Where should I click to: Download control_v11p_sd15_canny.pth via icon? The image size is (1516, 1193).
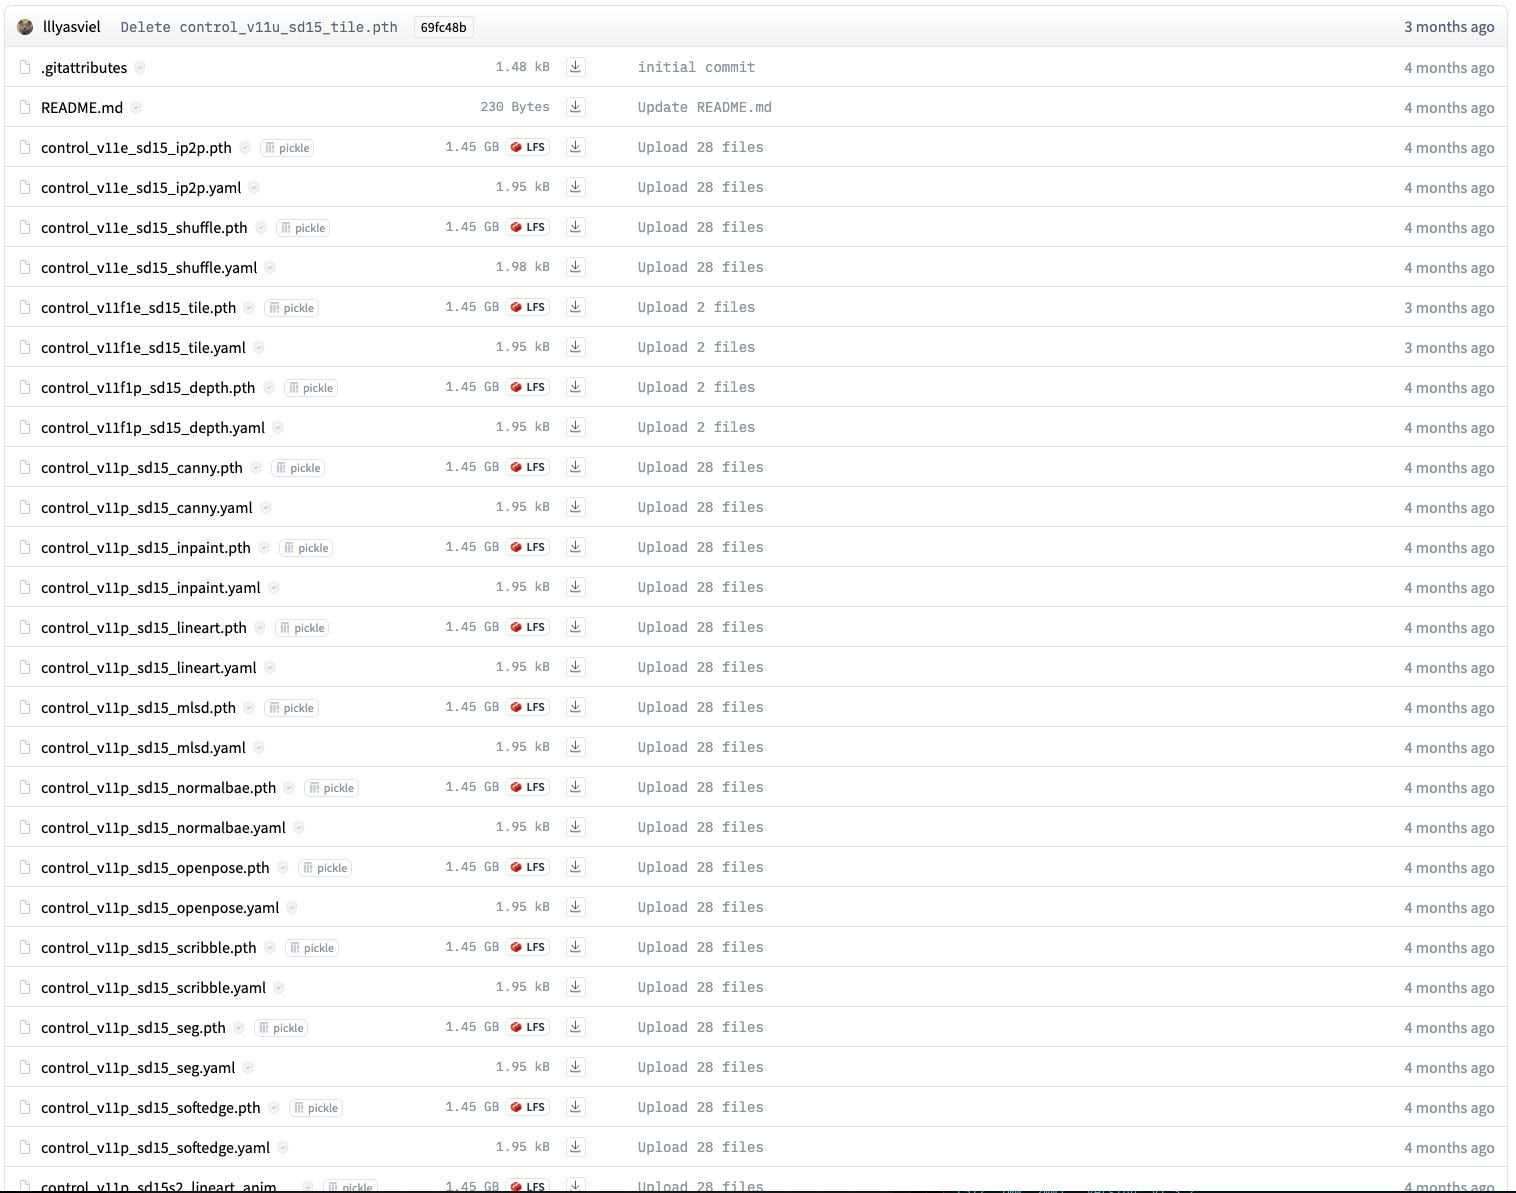coord(575,467)
